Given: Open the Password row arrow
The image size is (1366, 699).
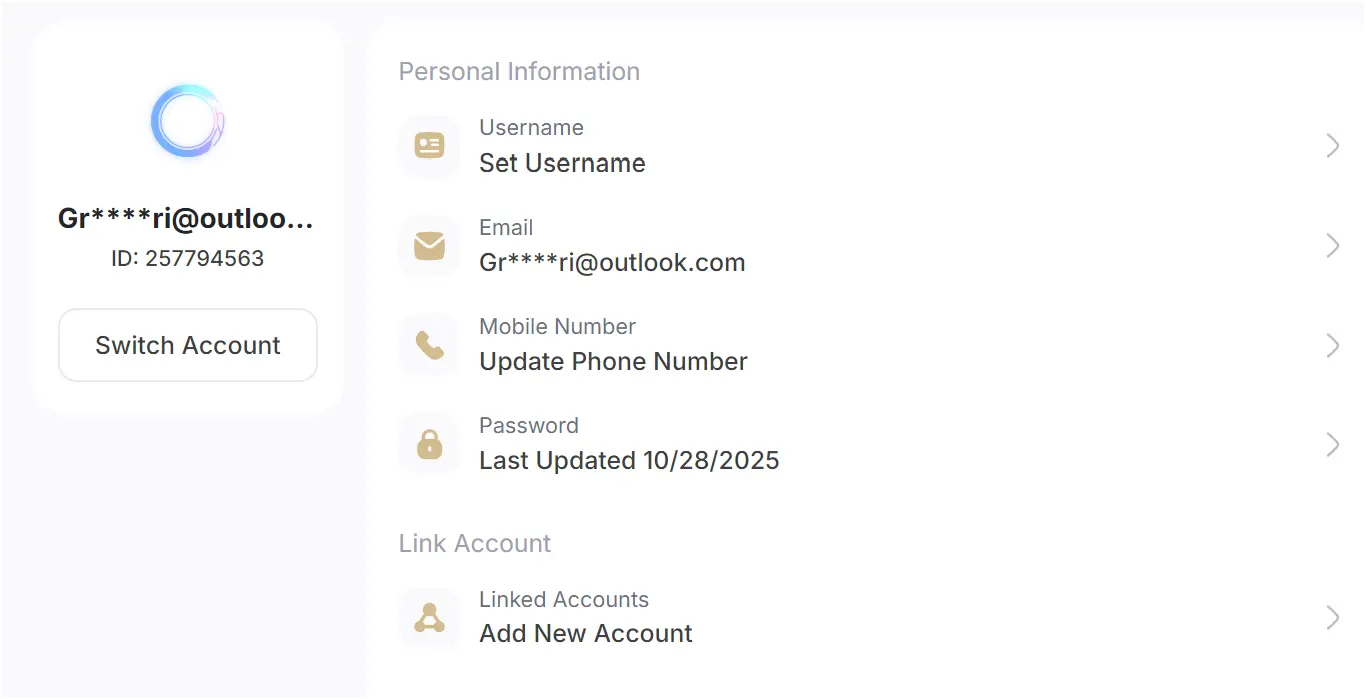Looking at the screenshot, I should (x=1332, y=444).
